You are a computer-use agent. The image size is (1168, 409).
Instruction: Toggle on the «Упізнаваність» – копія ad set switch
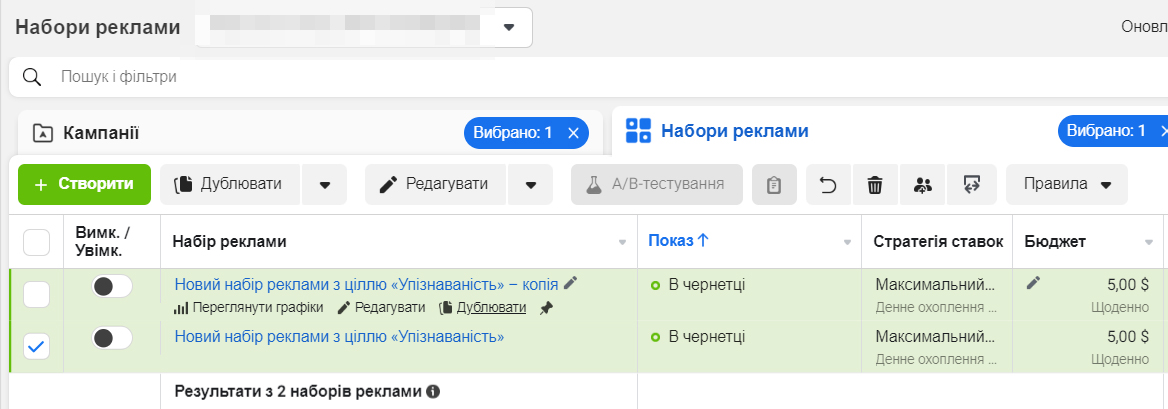coord(112,286)
